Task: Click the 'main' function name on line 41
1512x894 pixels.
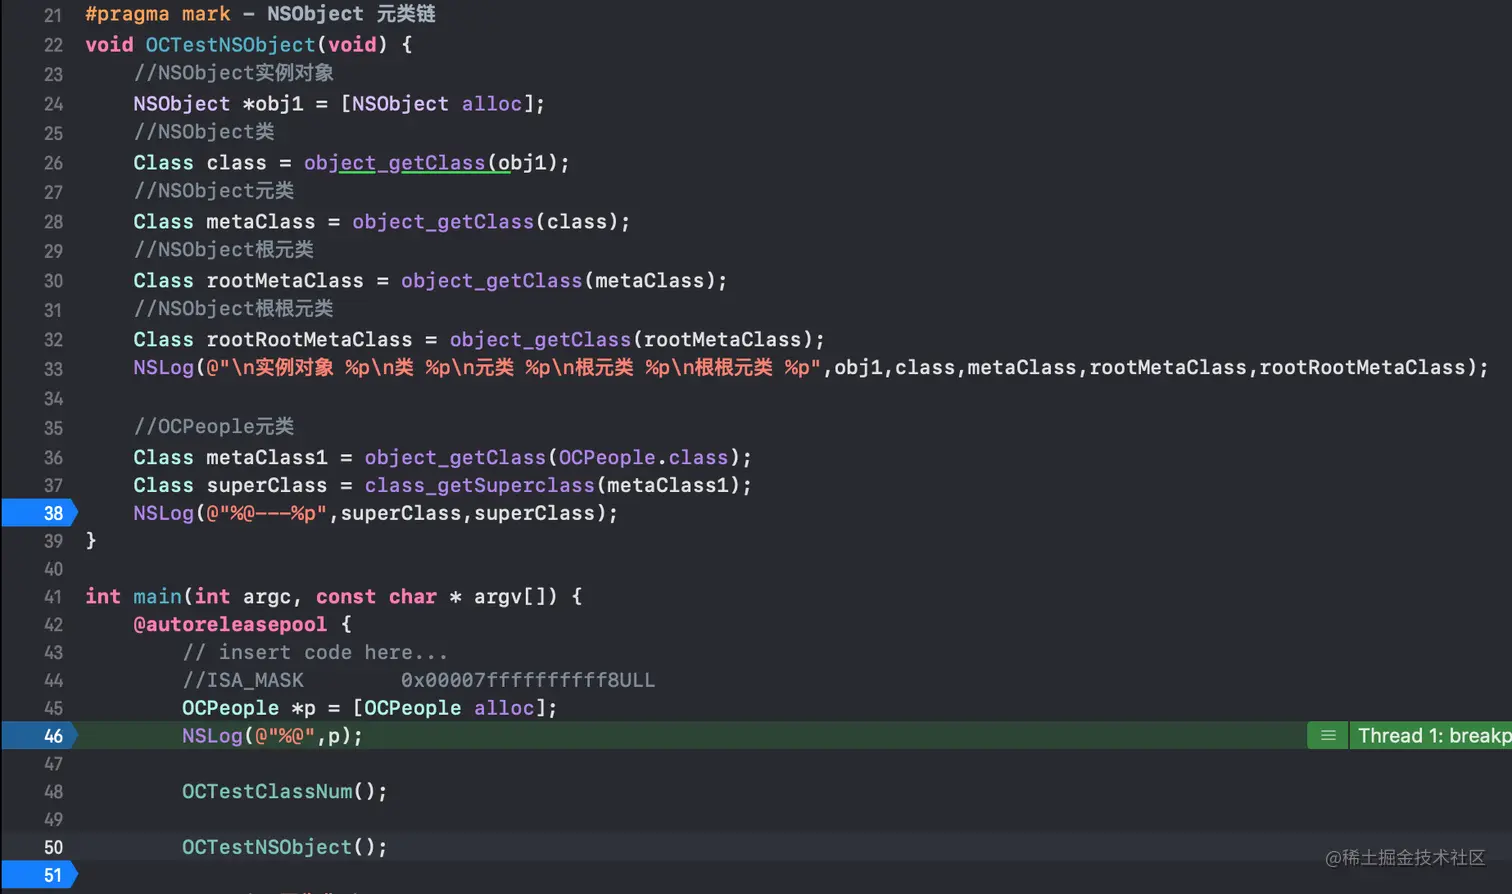Action: coord(158,597)
